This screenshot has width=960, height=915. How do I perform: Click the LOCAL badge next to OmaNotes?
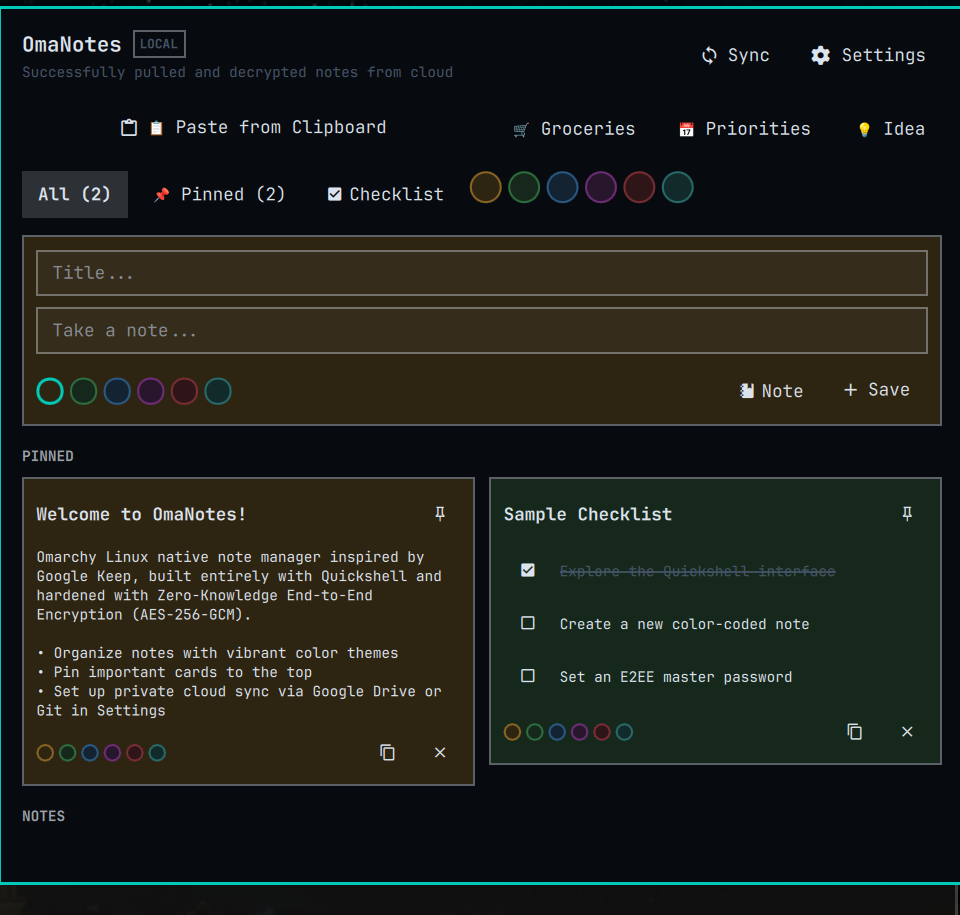[159, 44]
